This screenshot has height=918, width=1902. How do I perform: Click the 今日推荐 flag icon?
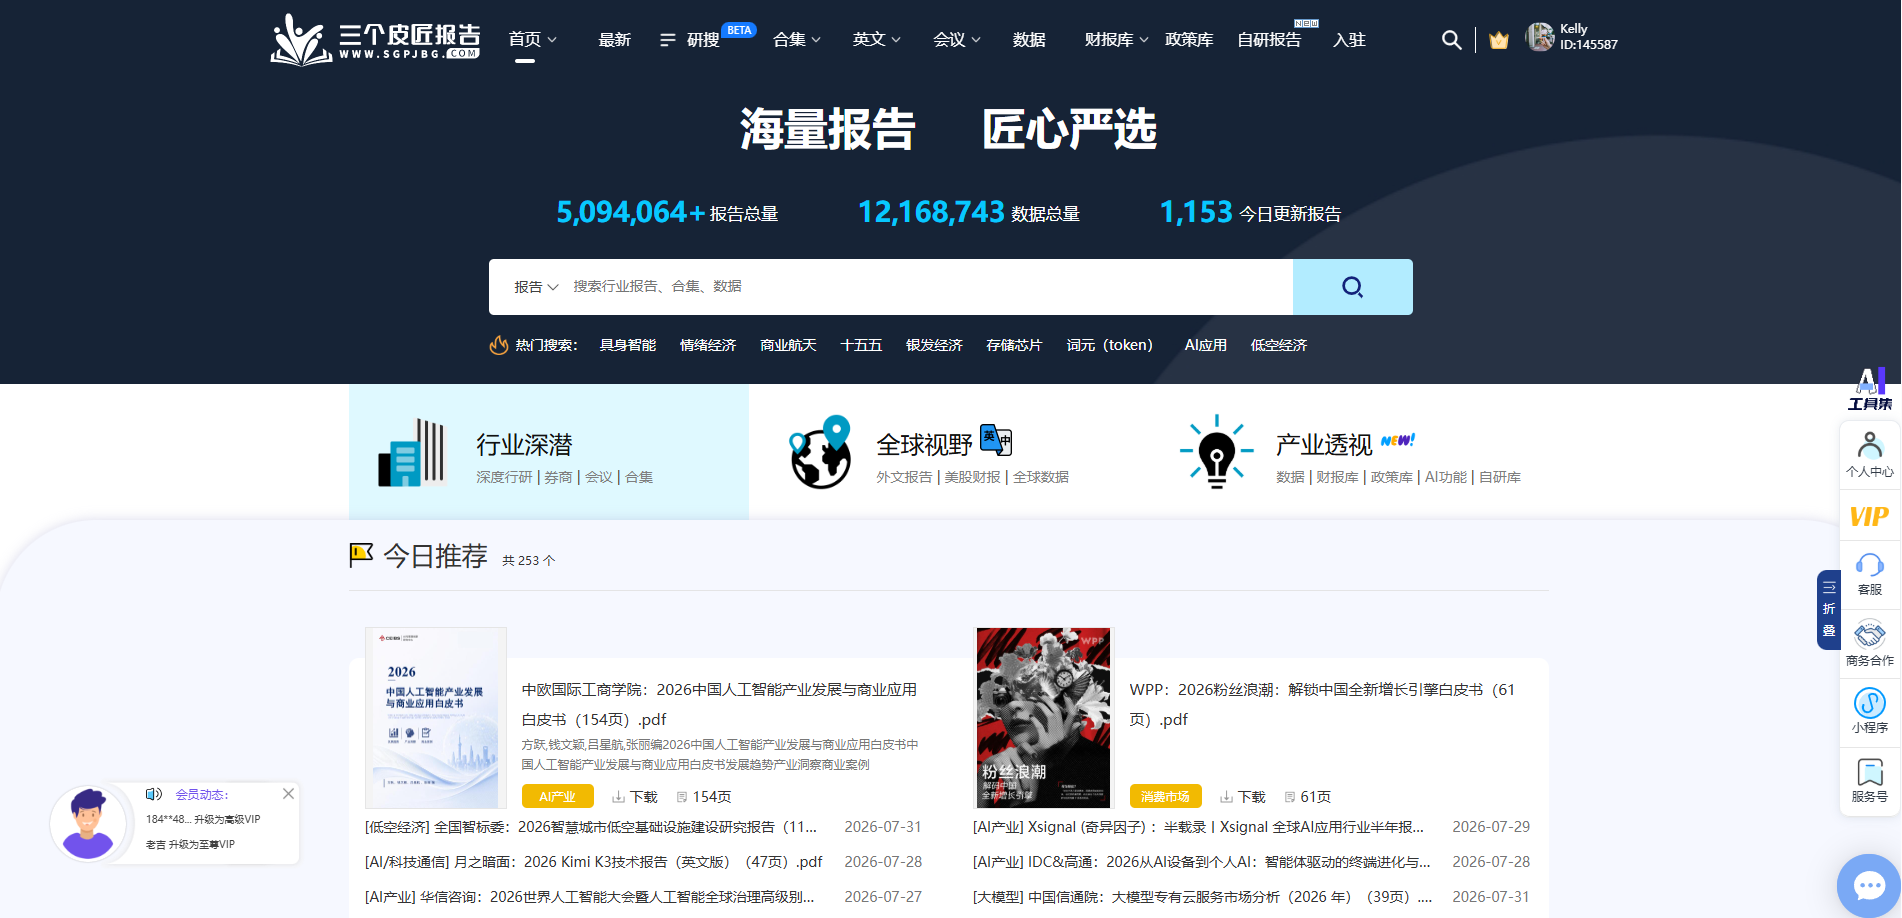[x=361, y=555]
